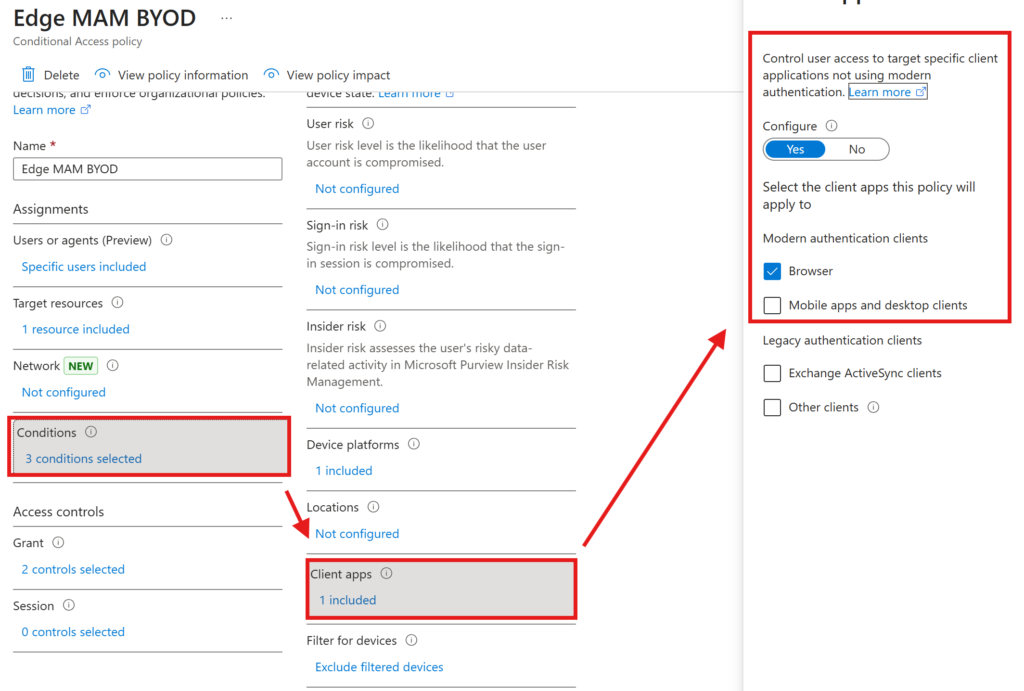Click info icon beside Target resources
Image resolution: width=1024 pixels, height=691 pixels.
[117, 303]
